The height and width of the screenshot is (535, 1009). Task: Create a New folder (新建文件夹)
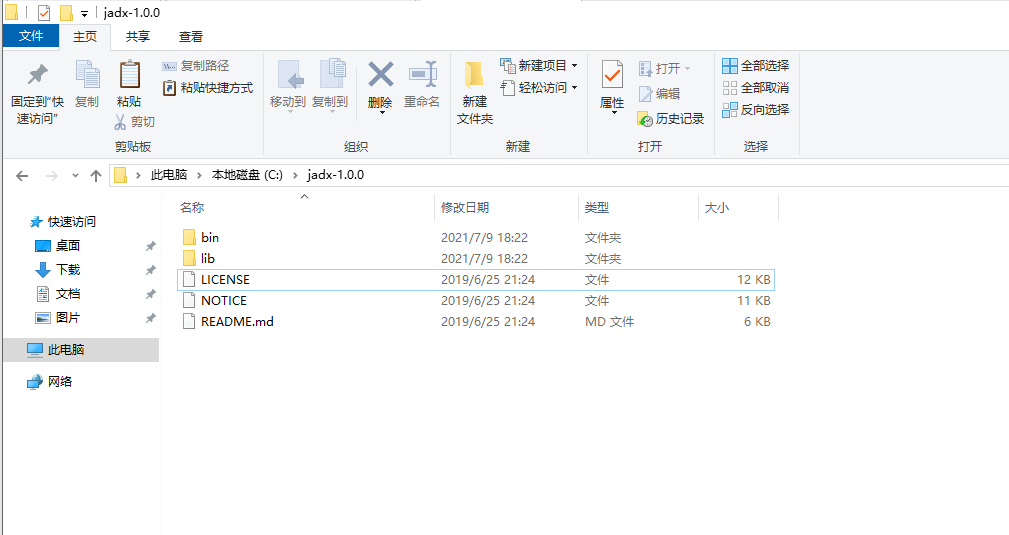(x=474, y=93)
